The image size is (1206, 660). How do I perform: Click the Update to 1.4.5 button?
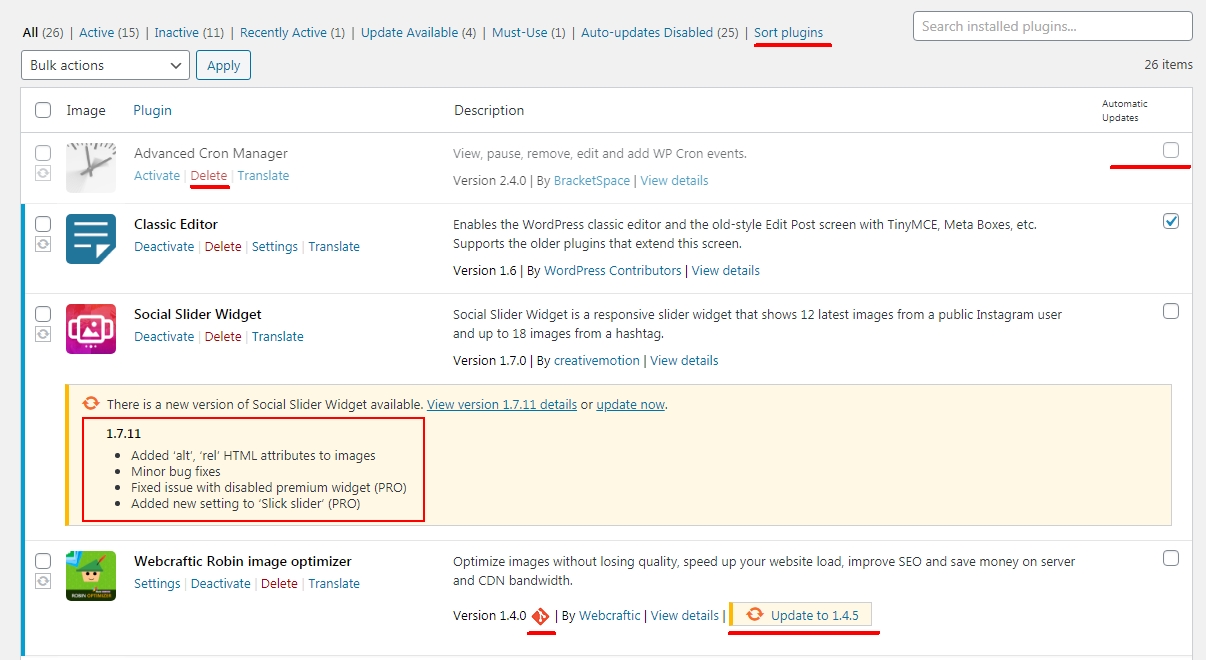803,615
